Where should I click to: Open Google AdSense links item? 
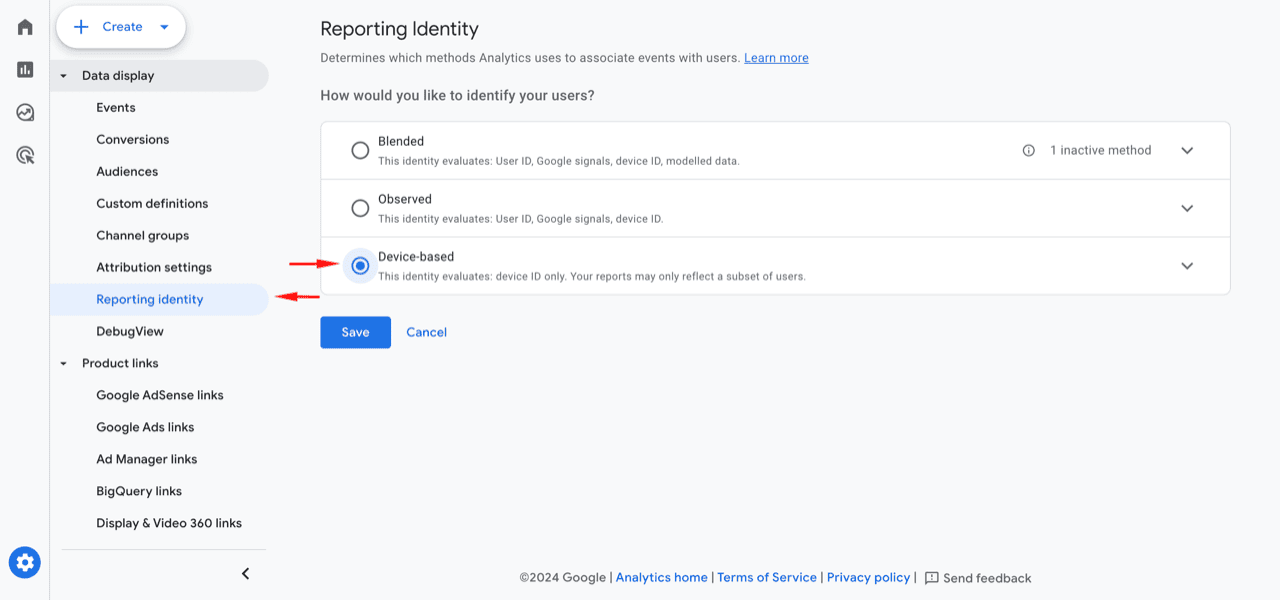(160, 396)
